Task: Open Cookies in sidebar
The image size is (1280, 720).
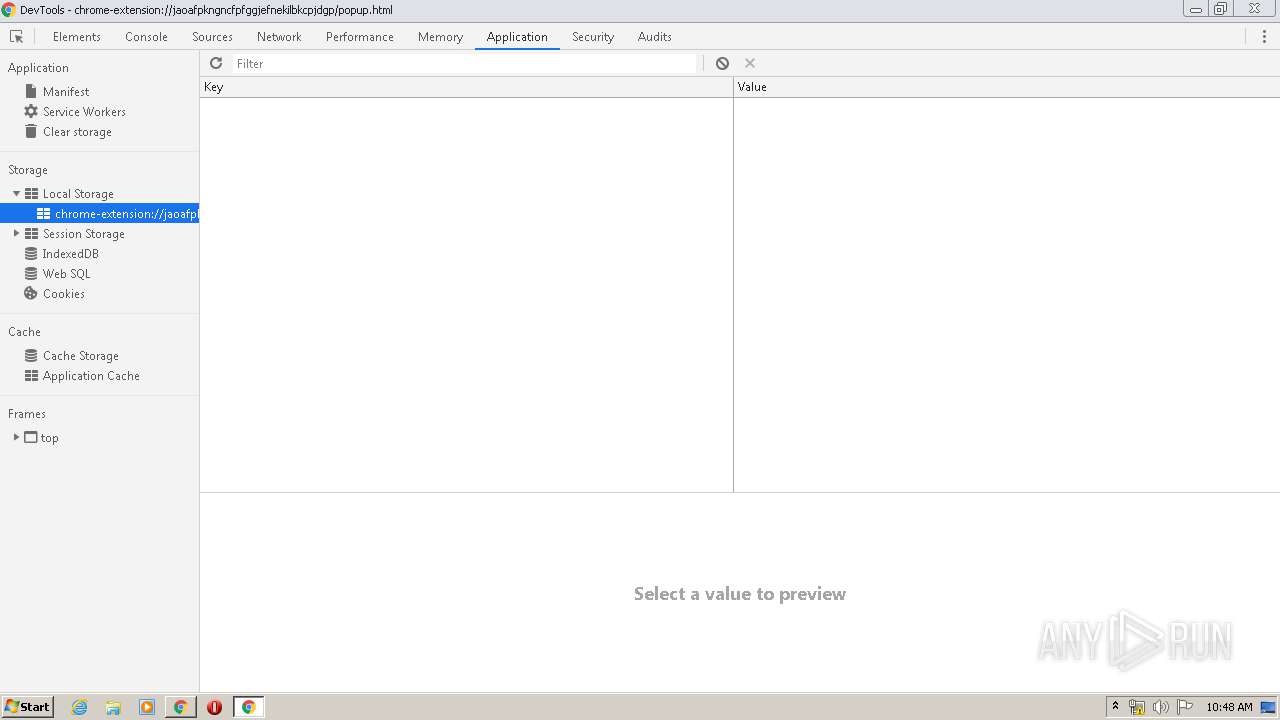Action: (x=64, y=293)
